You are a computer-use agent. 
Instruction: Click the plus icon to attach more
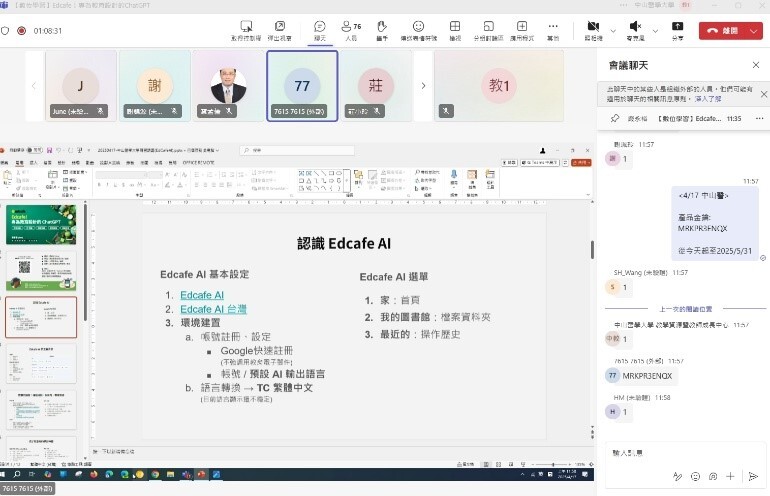731,476
